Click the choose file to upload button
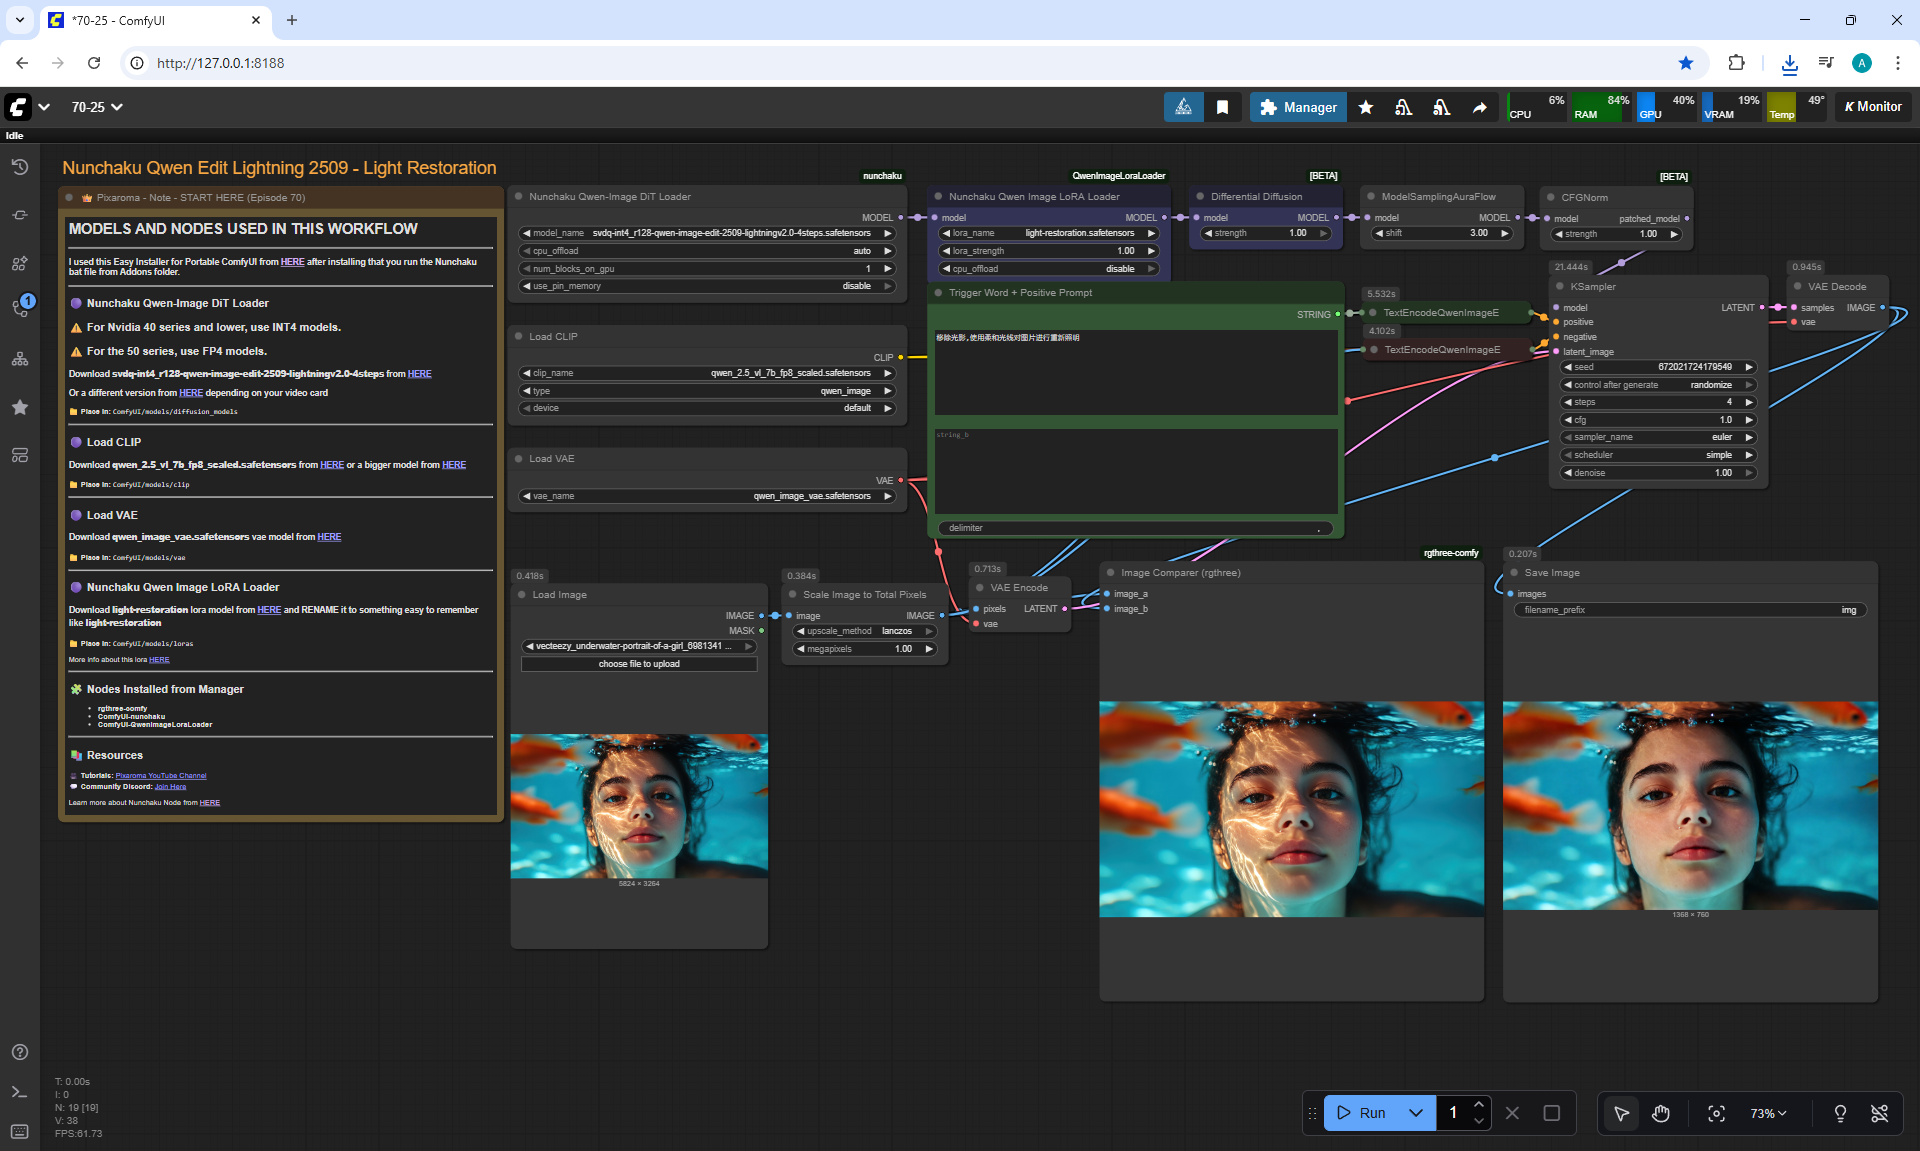The height and width of the screenshot is (1151, 1920). coord(639,664)
